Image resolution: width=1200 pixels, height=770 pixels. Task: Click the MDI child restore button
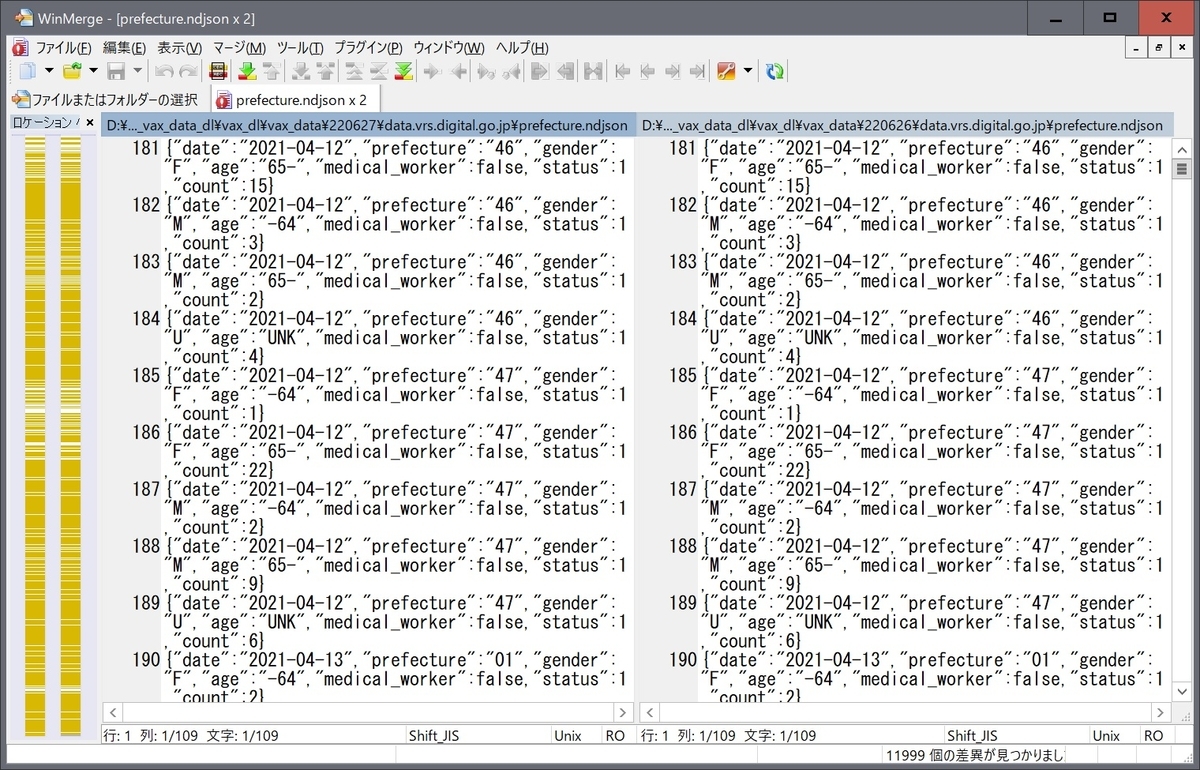tap(1159, 47)
